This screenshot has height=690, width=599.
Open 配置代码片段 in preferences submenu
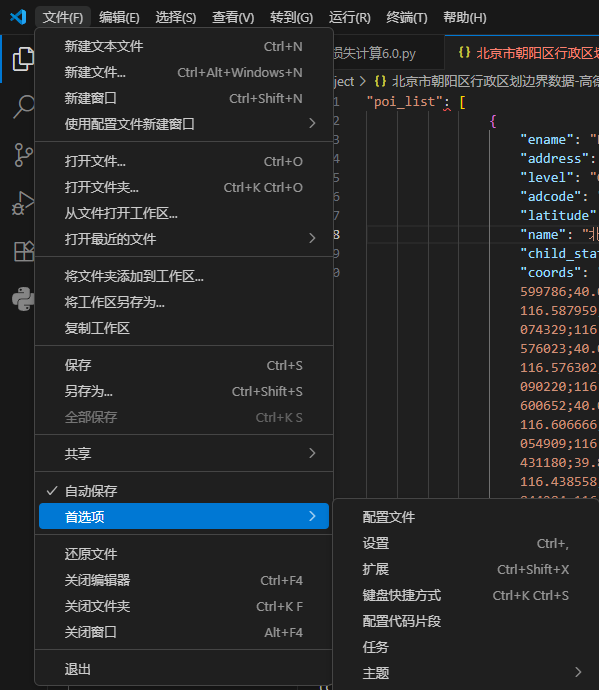click(x=468, y=620)
